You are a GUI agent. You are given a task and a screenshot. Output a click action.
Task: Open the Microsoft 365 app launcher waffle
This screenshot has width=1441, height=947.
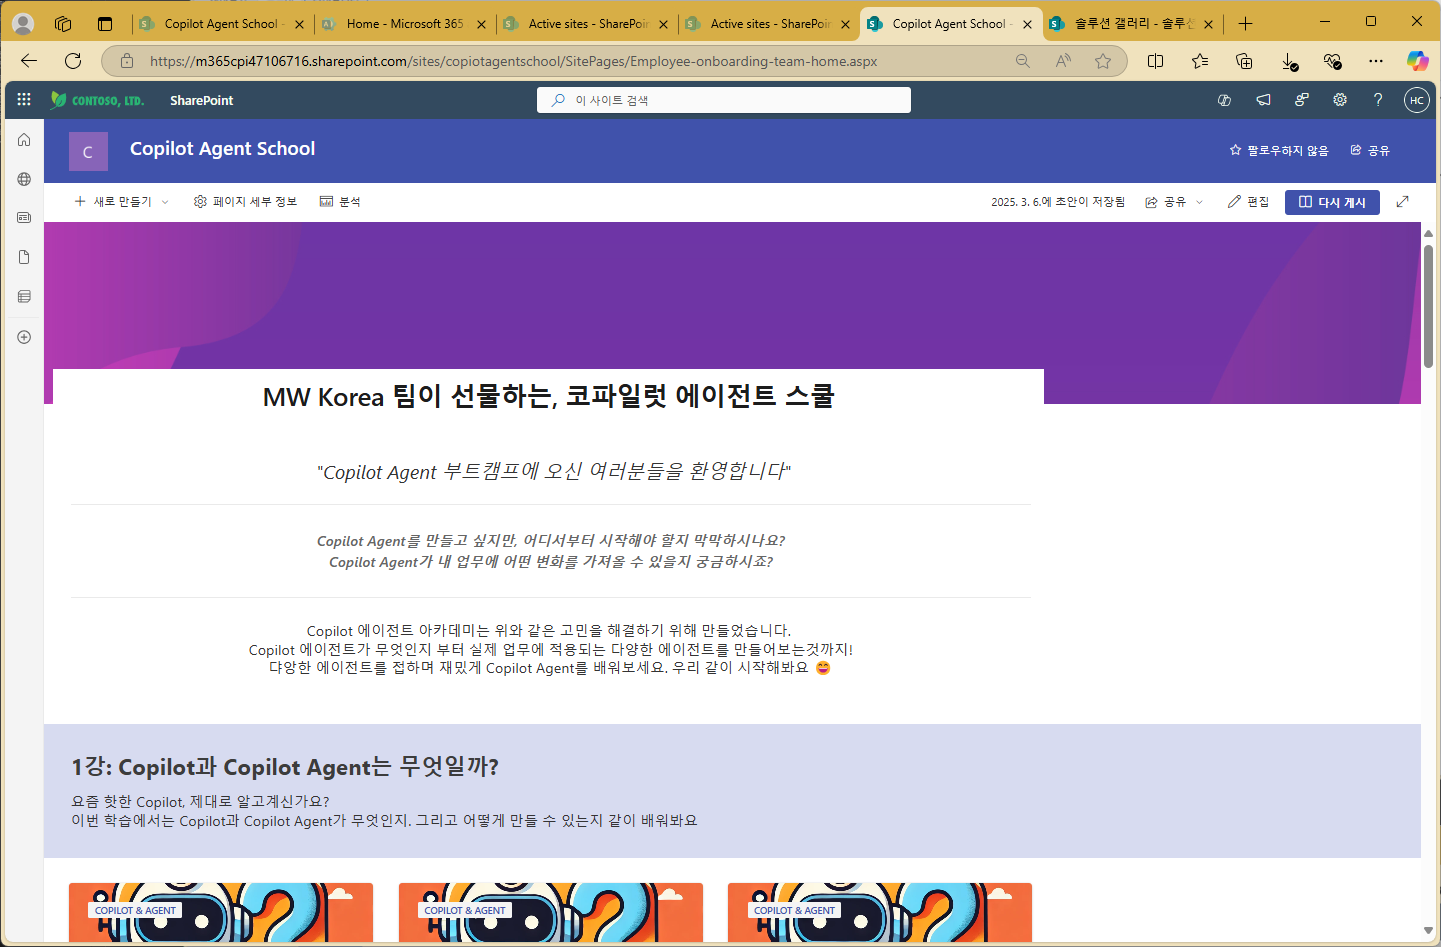coord(24,100)
